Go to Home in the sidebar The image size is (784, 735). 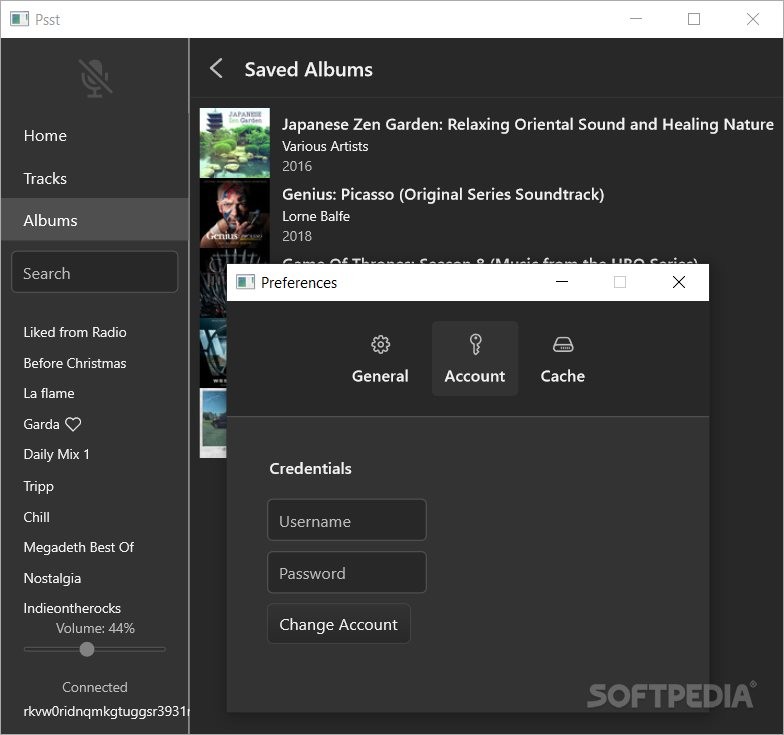coord(95,136)
